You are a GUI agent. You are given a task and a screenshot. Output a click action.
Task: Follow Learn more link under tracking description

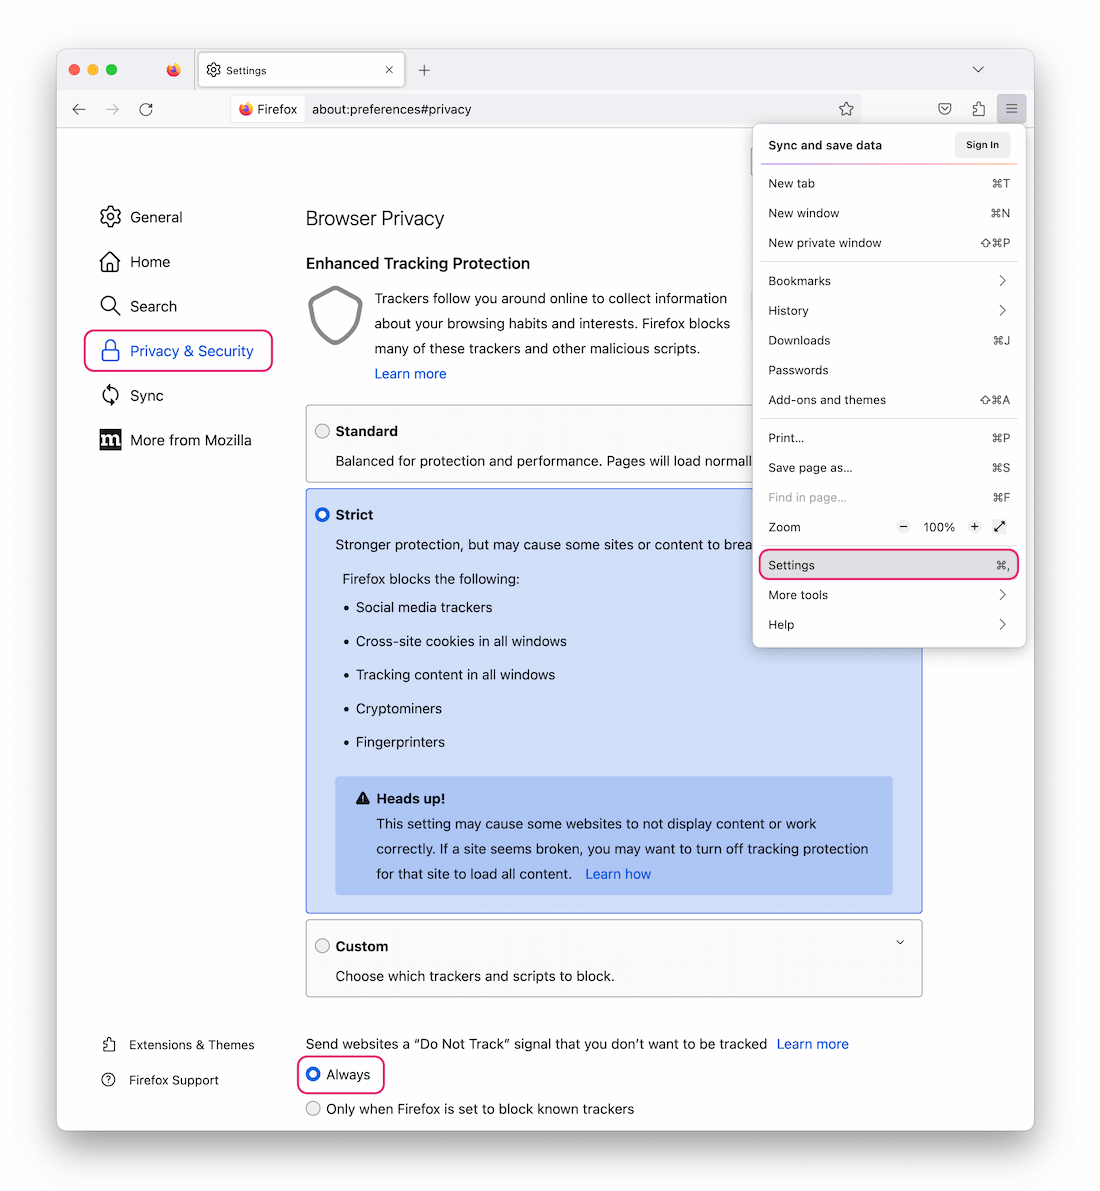(410, 374)
